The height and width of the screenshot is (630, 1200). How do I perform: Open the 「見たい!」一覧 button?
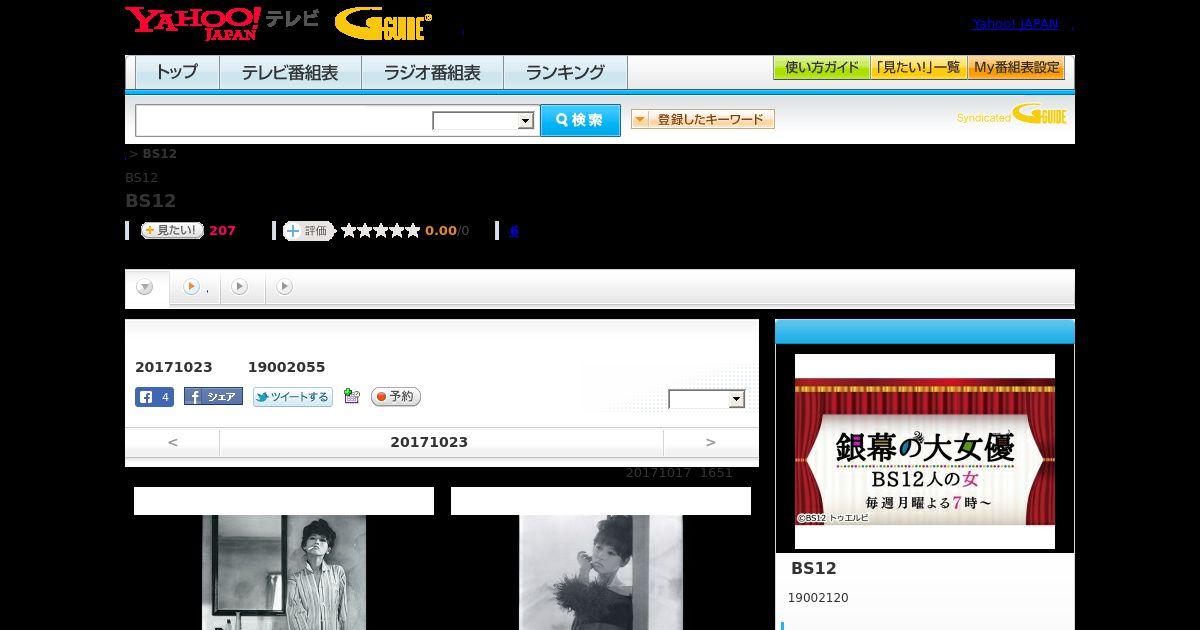[919, 68]
